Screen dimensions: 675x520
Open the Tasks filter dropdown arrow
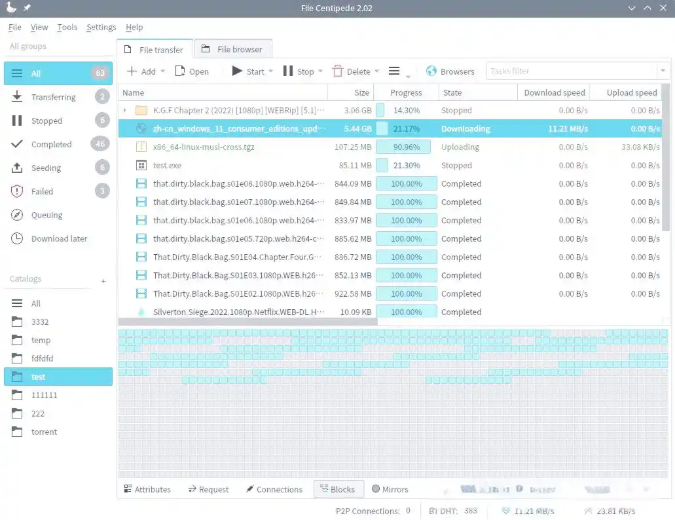662,71
